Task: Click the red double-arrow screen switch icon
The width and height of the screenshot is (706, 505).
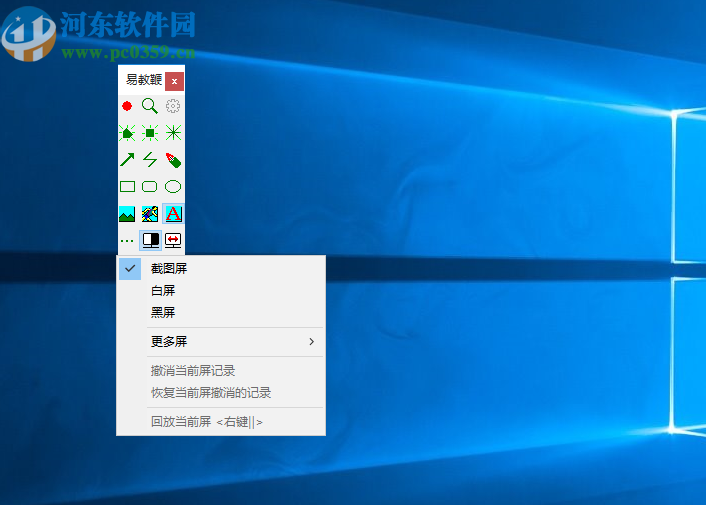Action: pyautogui.click(x=173, y=240)
